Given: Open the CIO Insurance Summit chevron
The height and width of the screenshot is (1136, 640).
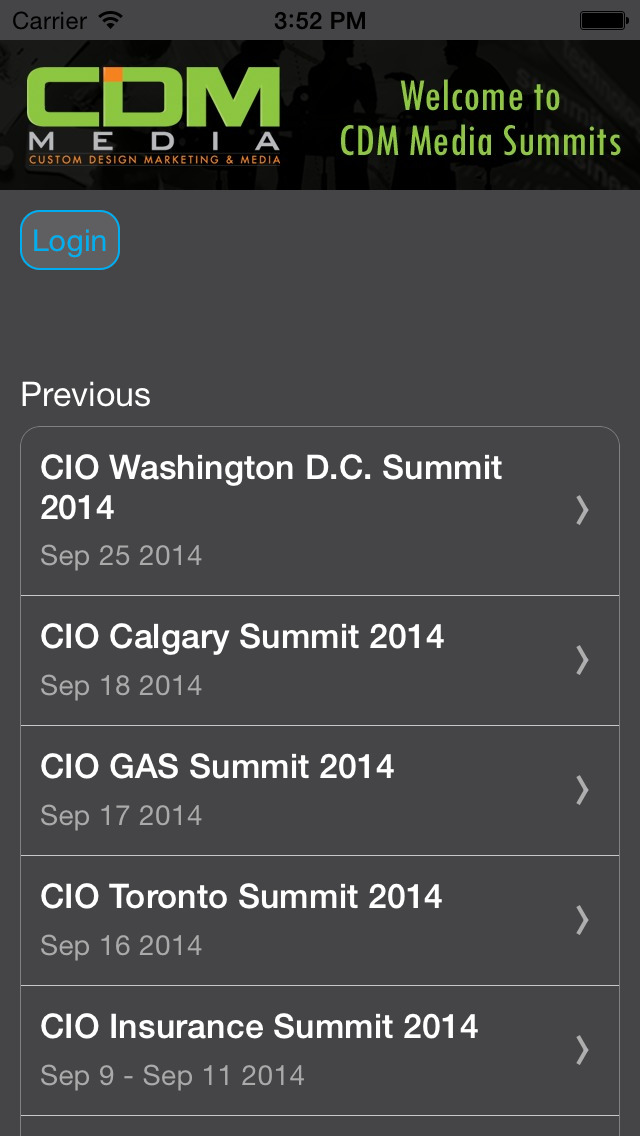Looking at the screenshot, I should point(582,1050).
